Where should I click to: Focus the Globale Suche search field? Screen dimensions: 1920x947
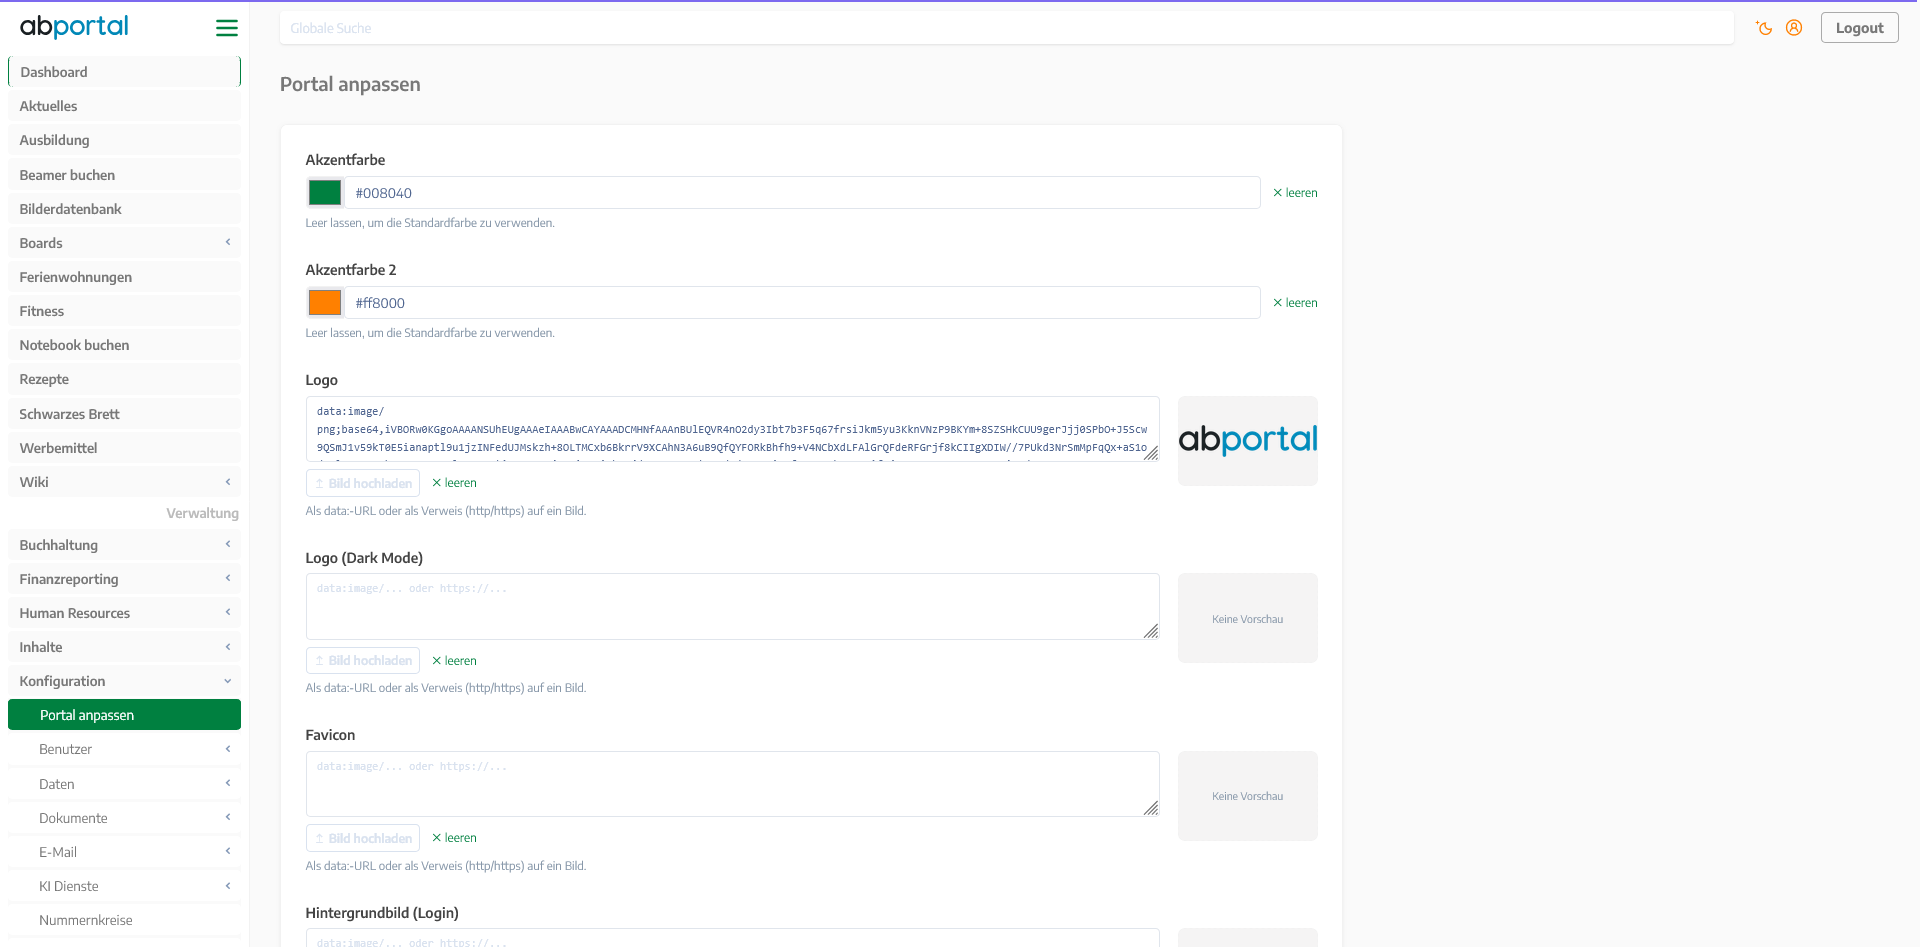[x=1006, y=28]
